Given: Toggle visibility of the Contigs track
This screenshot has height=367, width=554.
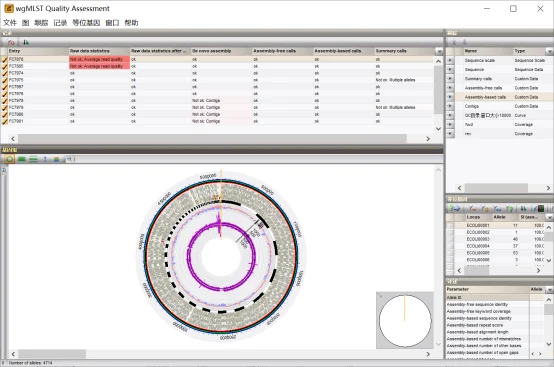Looking at the screenshot, I should point(450,106).
